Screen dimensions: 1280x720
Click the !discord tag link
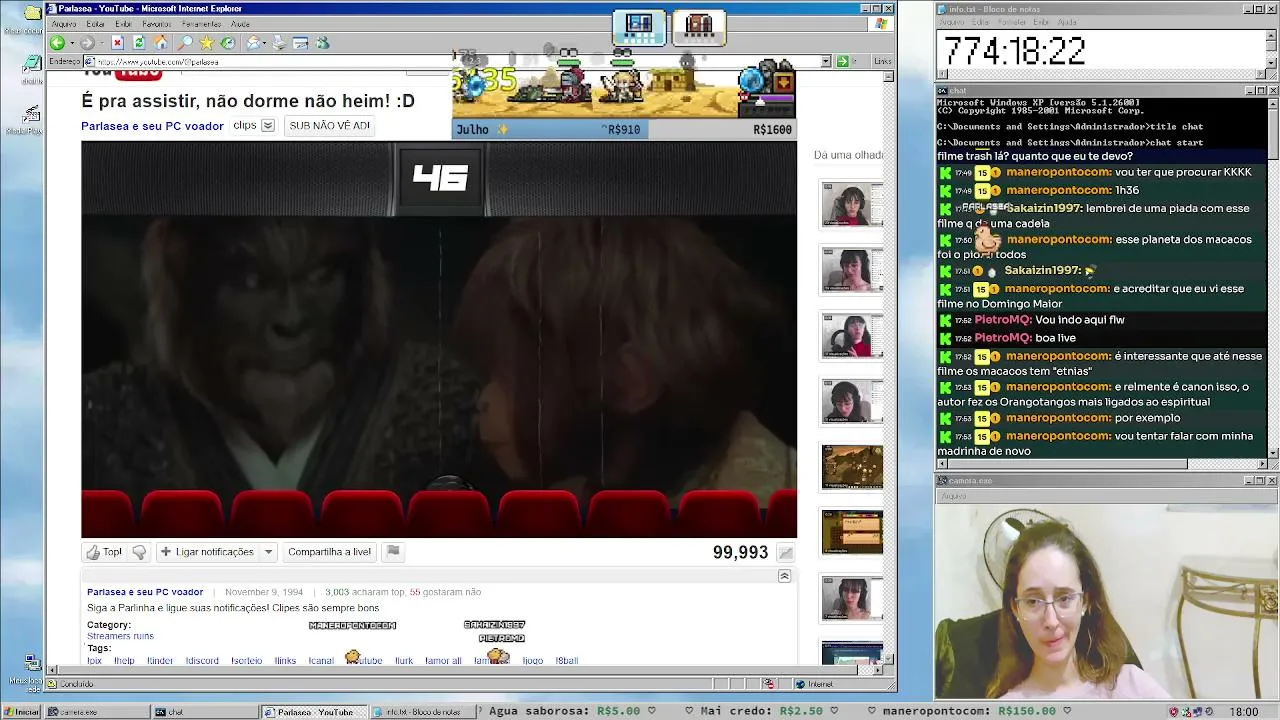pyautogui.click(x=202, y=661)
